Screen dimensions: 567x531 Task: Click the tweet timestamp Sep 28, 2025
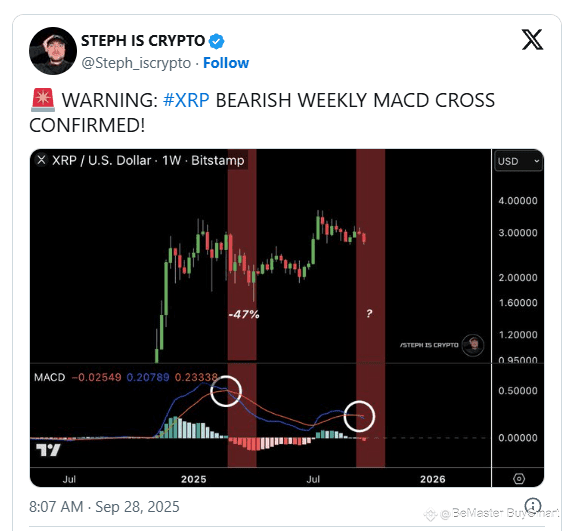[x=104, y=507]
